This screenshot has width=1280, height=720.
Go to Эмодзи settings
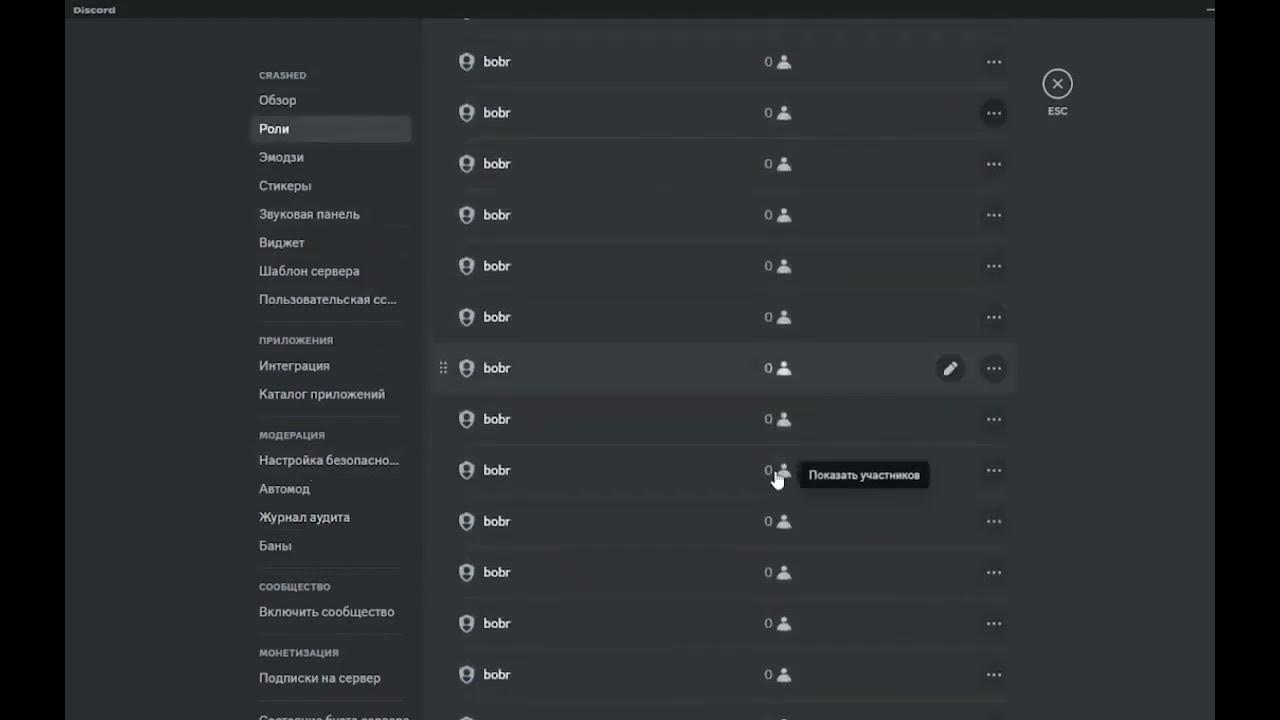point(281,157)
